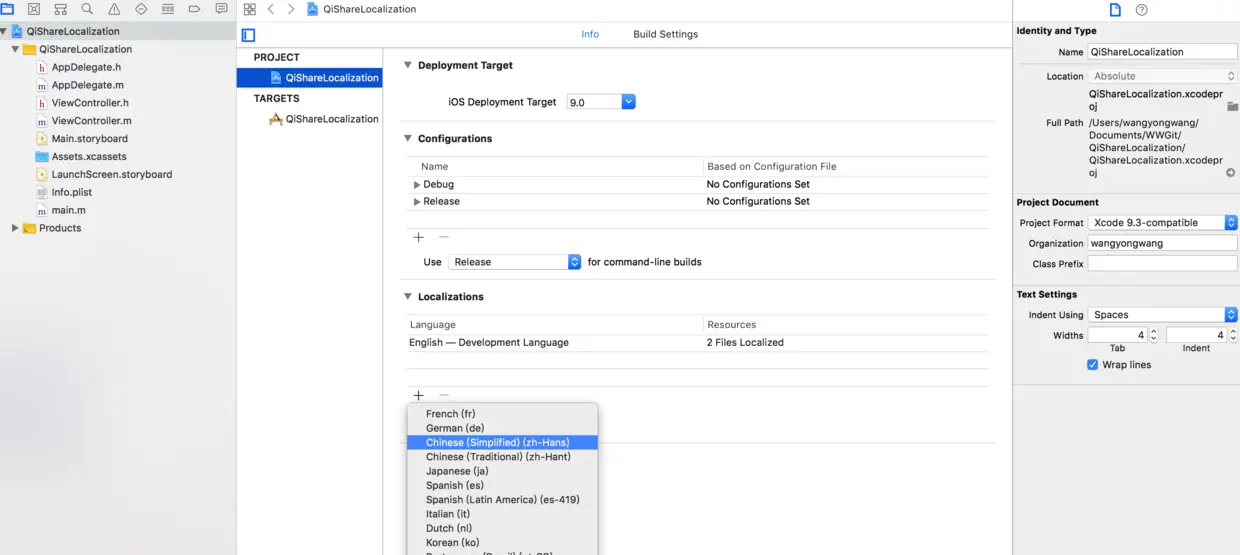Viewport: 1240px width, 555px height.
Task: Choose Dutch (nl) from language menu
Action: pyautogui.click(x=502, y=528)
